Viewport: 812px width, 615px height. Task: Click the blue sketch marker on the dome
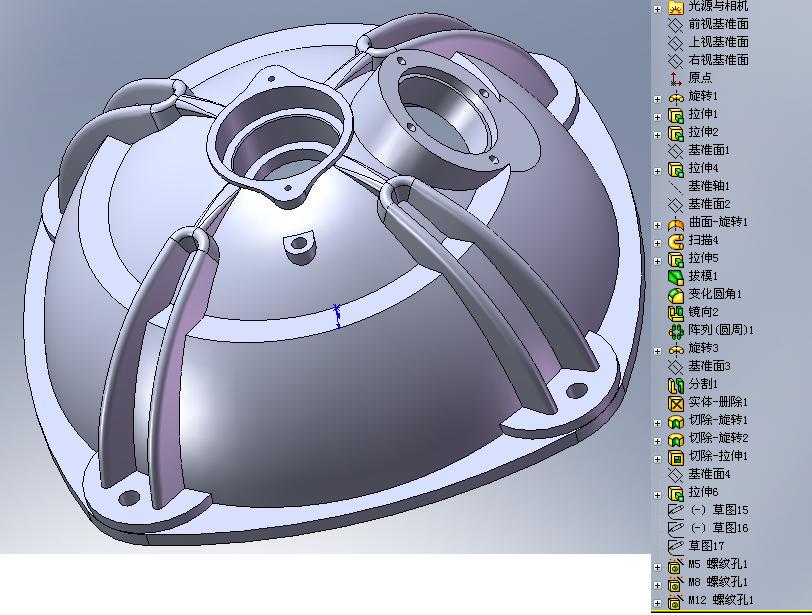337,316
